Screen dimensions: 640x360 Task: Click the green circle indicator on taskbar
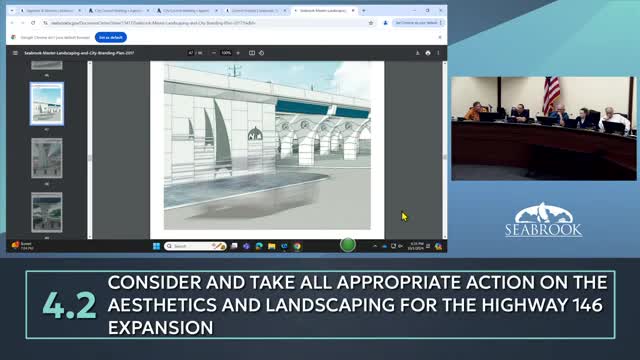click(x=347, y=245)
